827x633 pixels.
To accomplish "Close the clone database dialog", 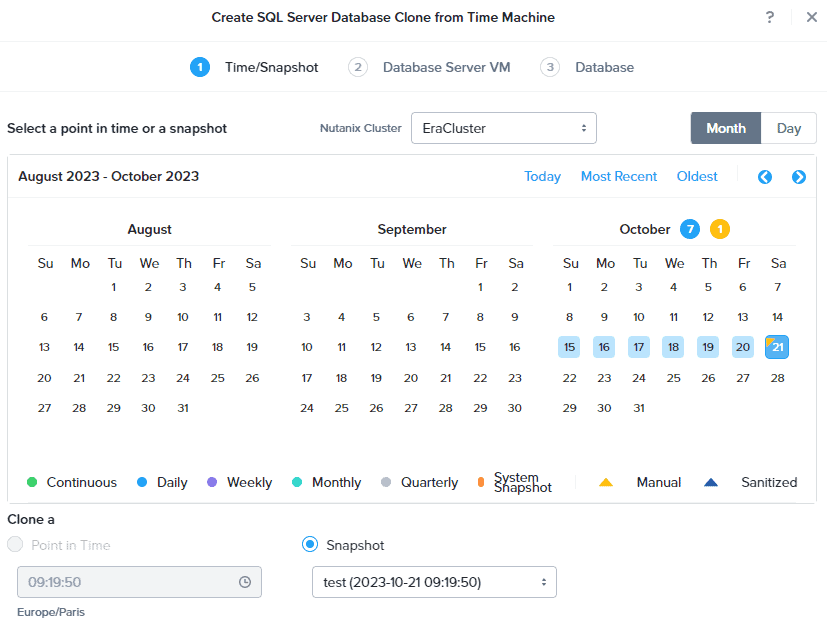I will point(811,17).
